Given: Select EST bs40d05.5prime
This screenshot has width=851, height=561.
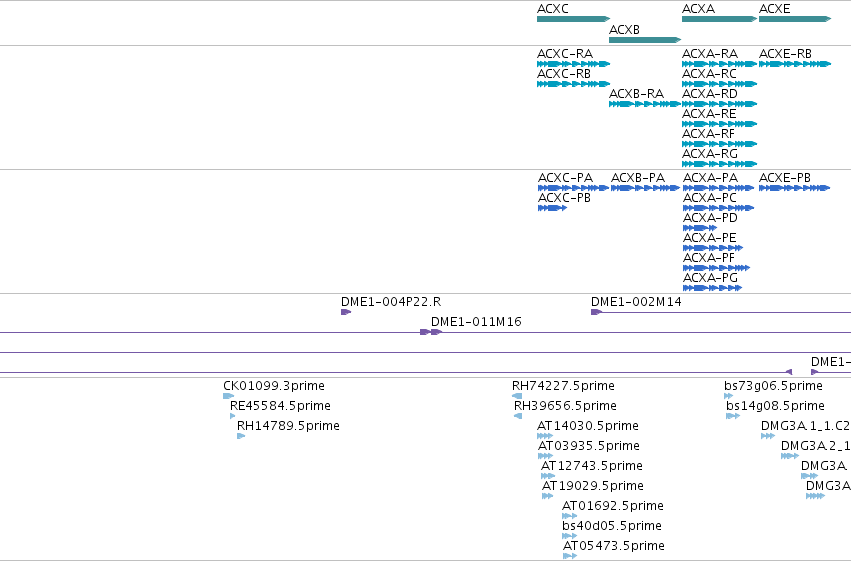Looking at the screenshot, I should coord(569,536).
